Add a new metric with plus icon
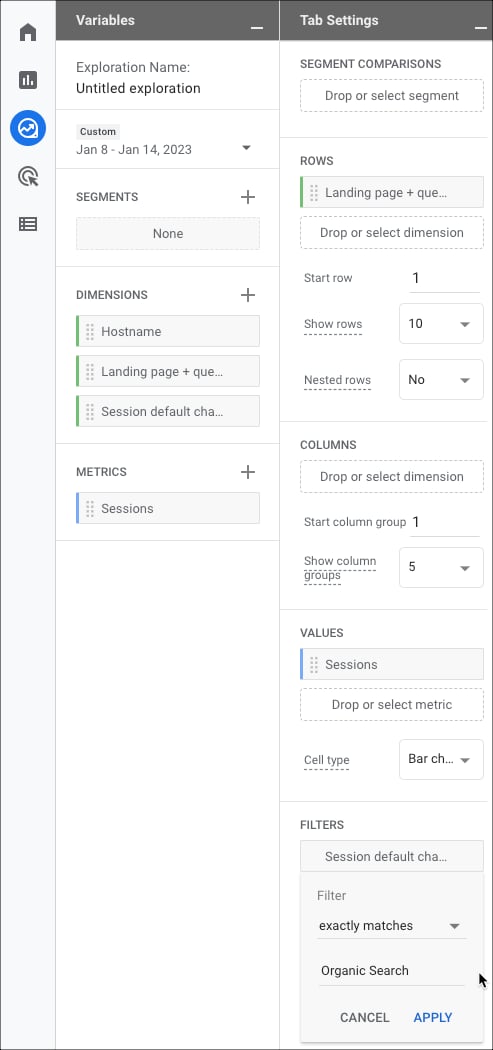The image size is (493, 1050). point(248,471)
